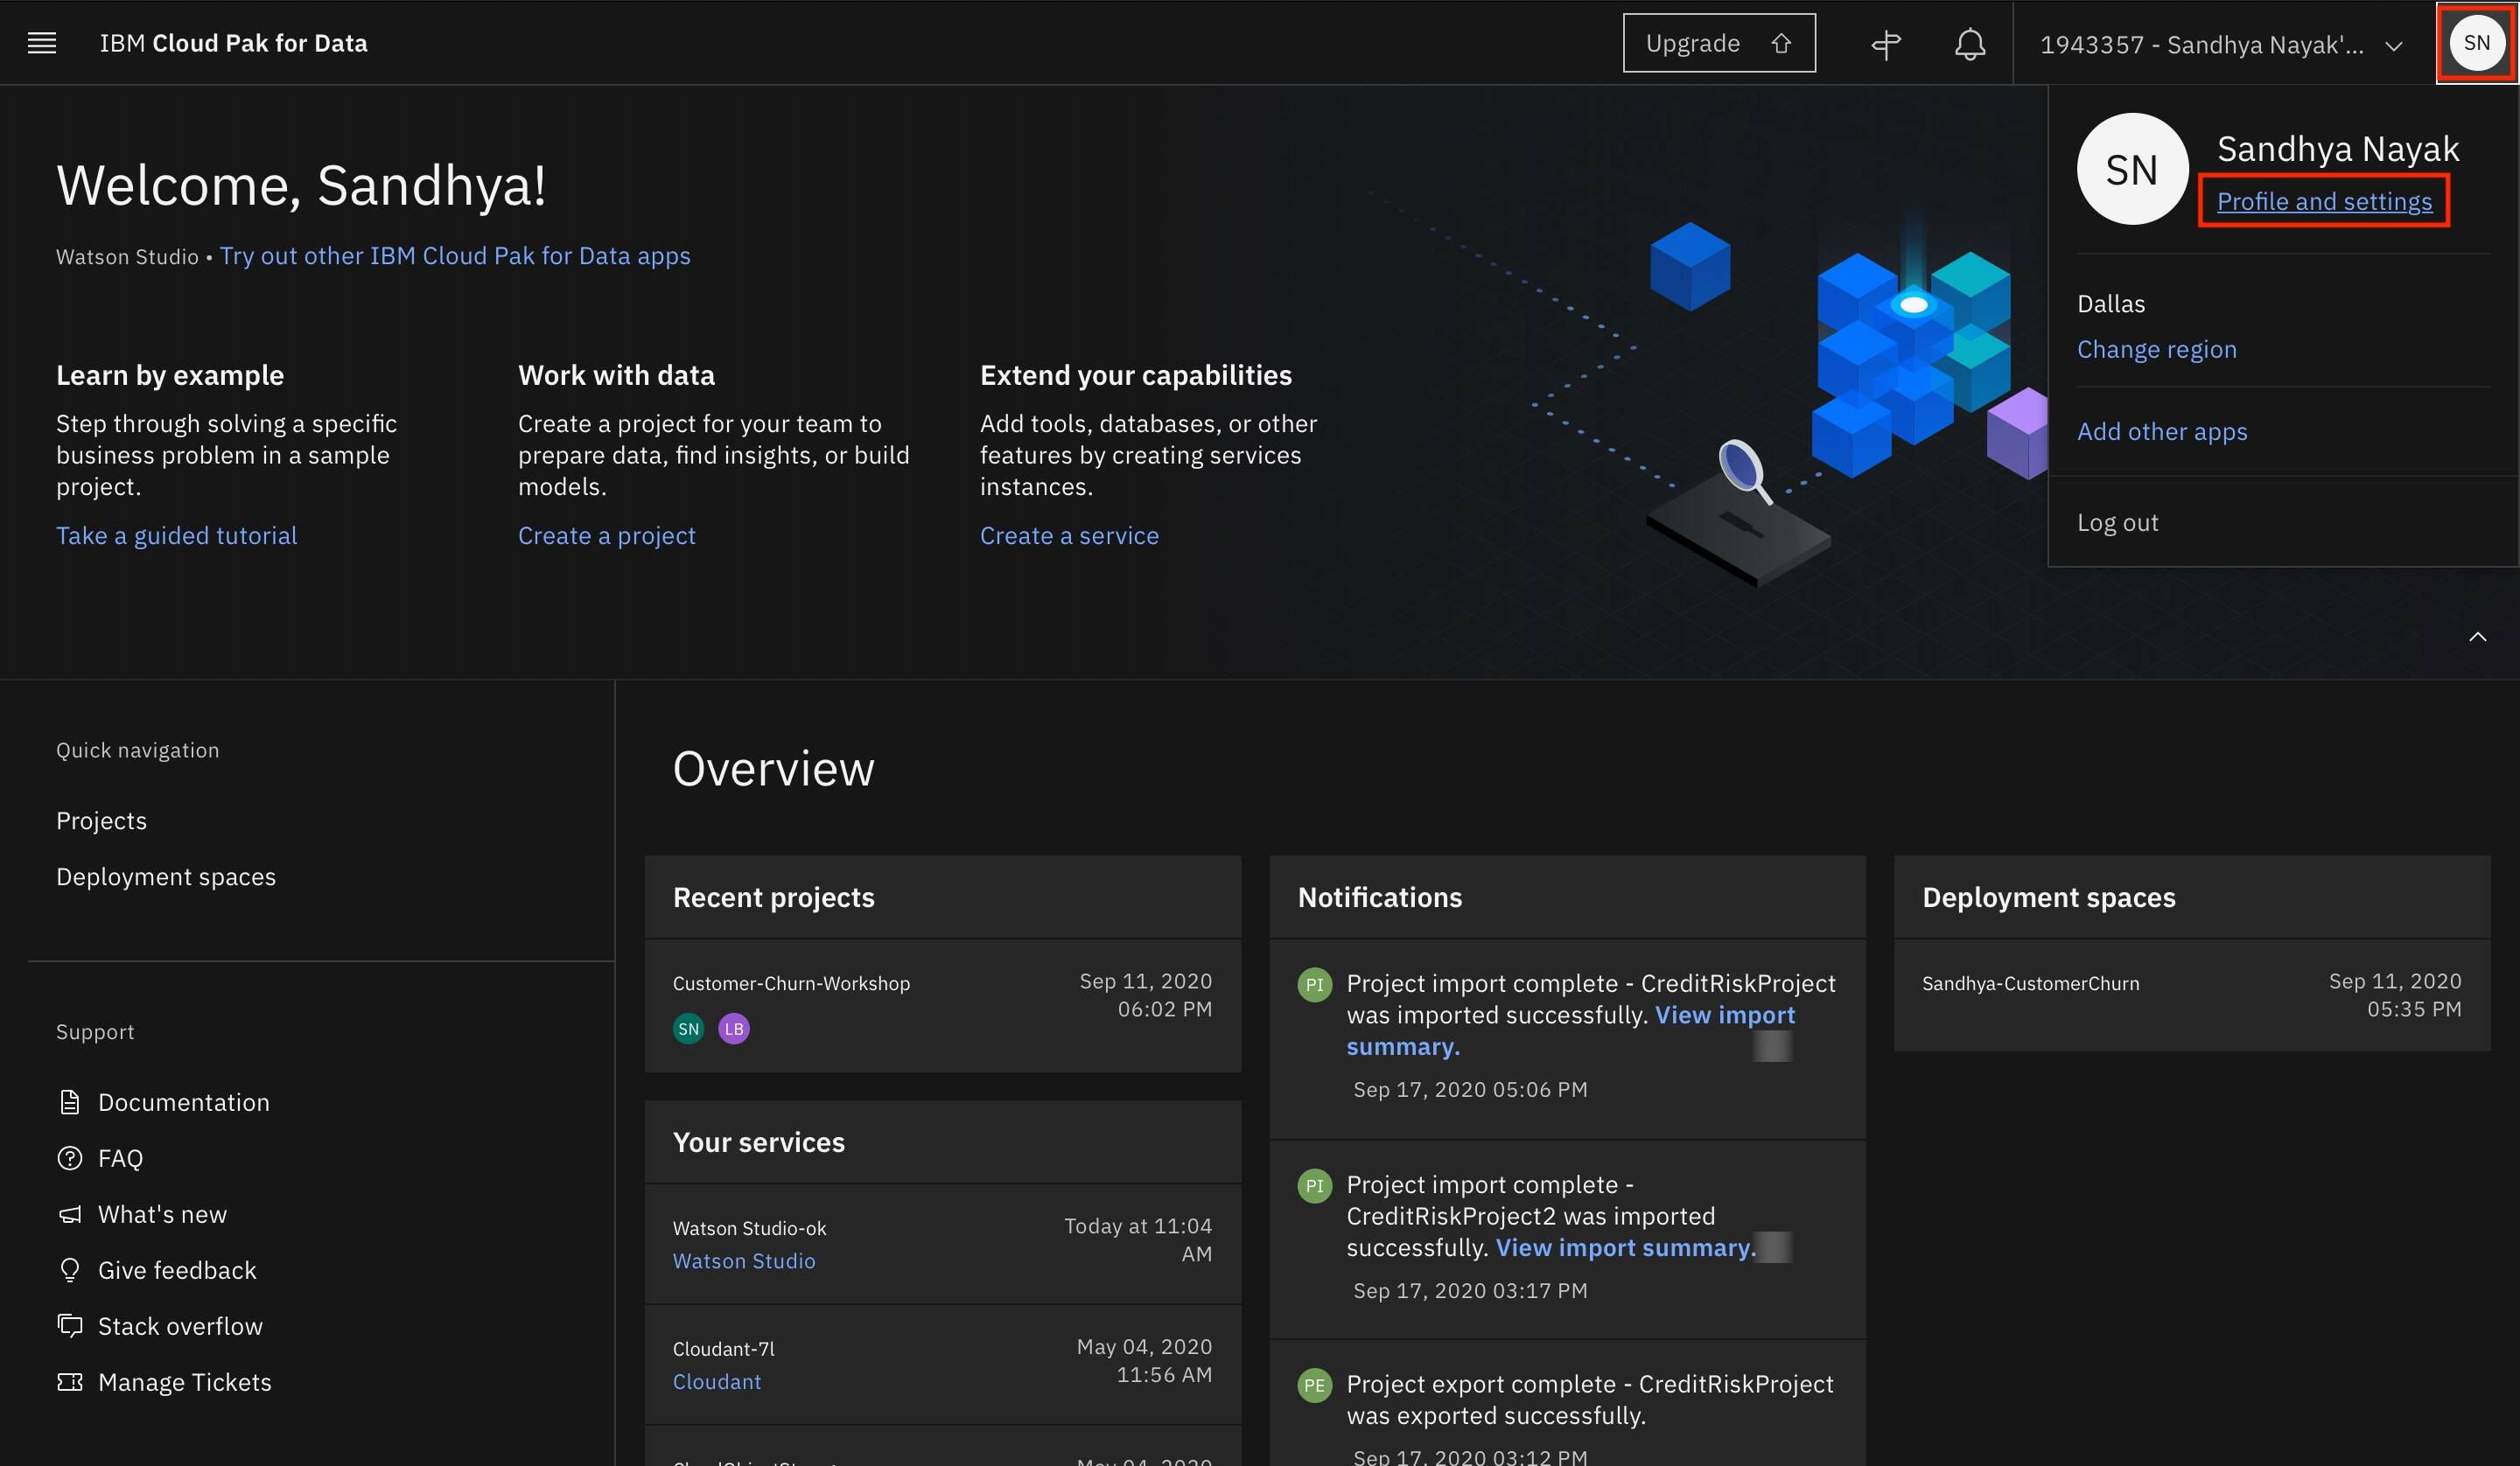
Task: Click the notifications bell icon
Action: (x=1969, y=42)
